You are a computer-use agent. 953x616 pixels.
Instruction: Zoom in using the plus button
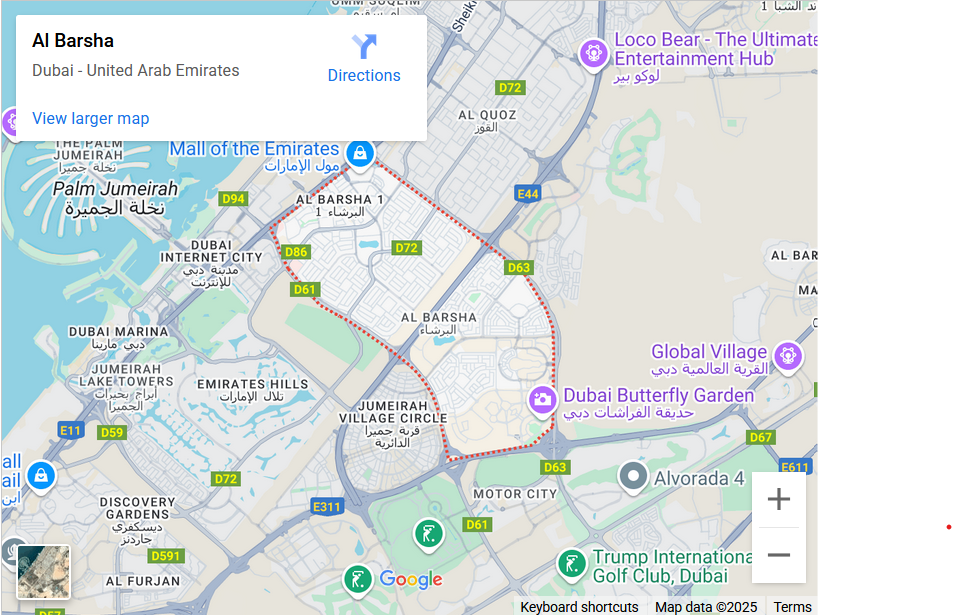(x=779, y=498)
